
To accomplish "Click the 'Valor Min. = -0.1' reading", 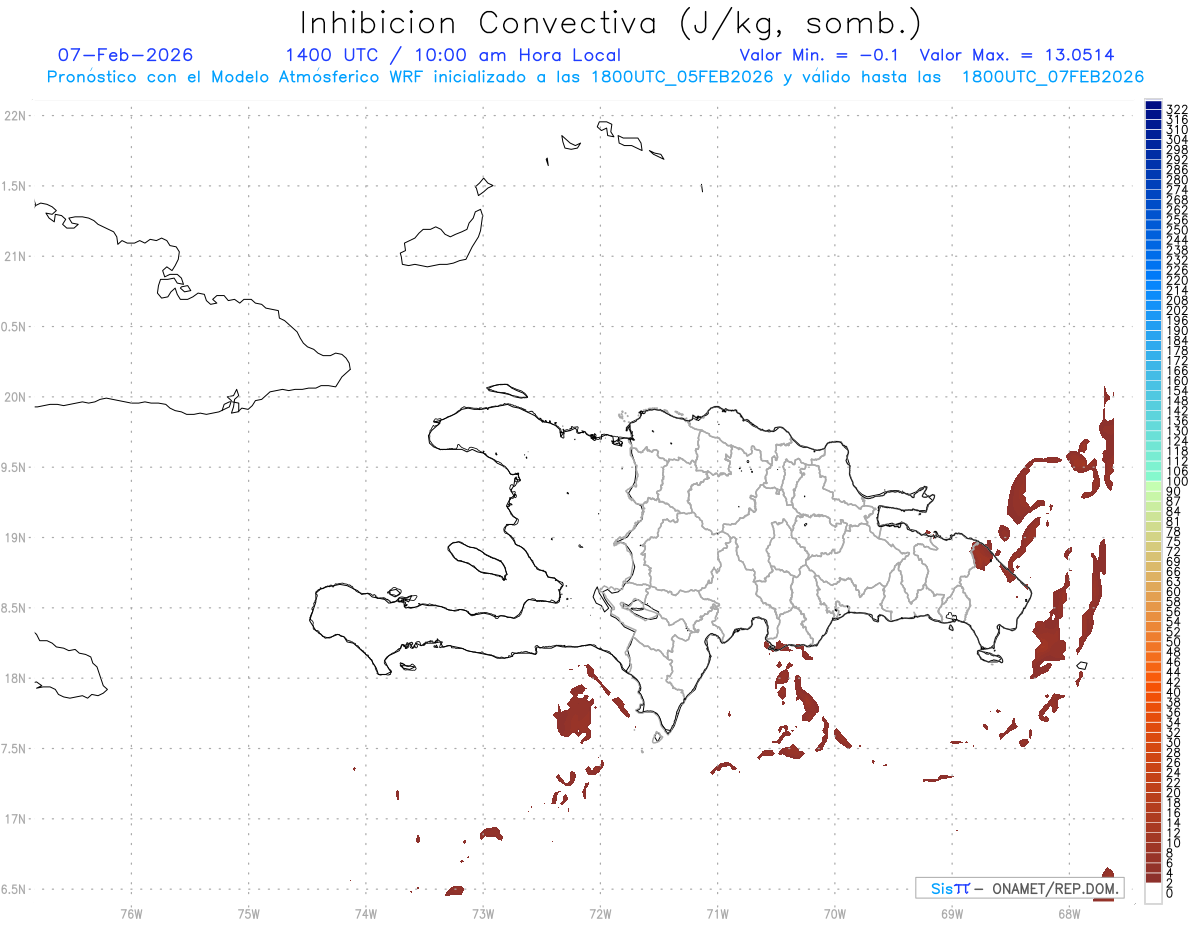I will pyautogui.click(x=819, y=55).
